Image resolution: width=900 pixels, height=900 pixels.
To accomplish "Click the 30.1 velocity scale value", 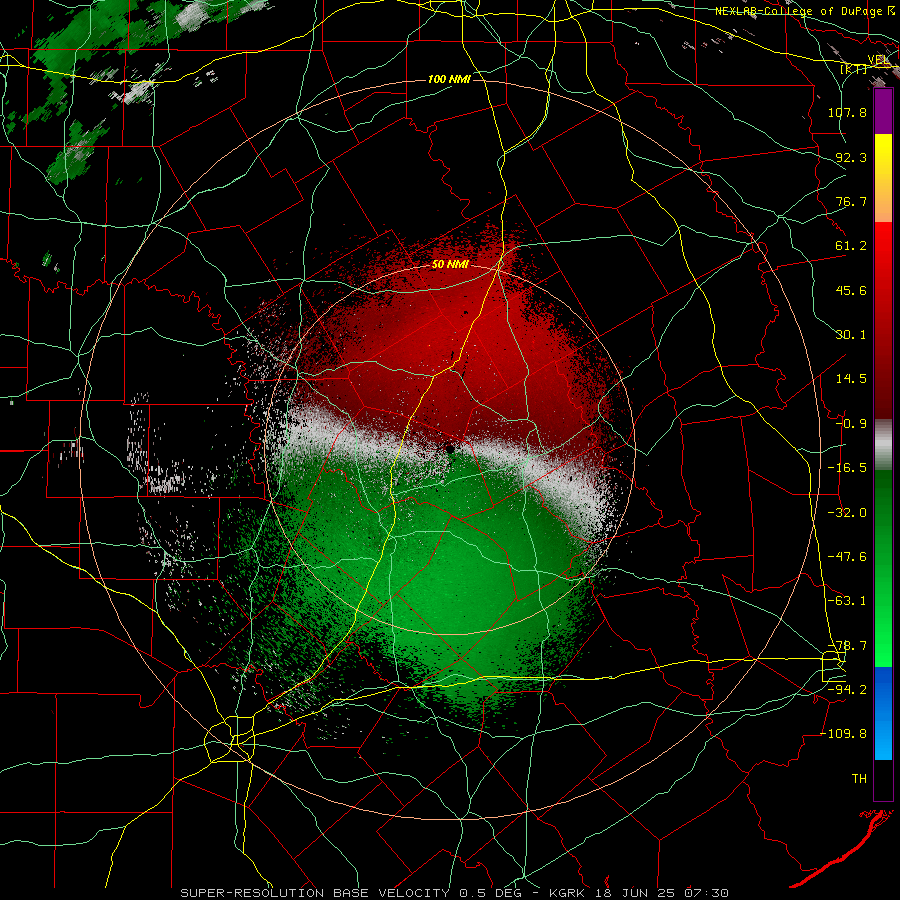I will 851,335.
